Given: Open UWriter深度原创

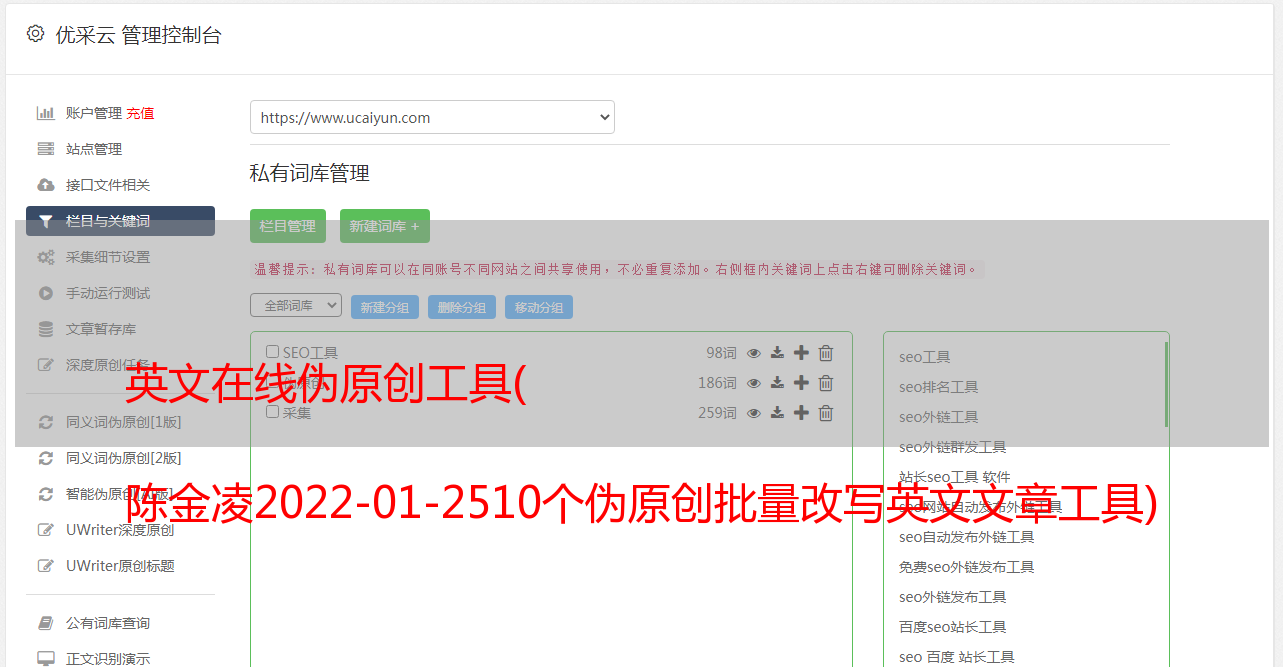Looking at the screenshot, I should (x=120, y=530).
